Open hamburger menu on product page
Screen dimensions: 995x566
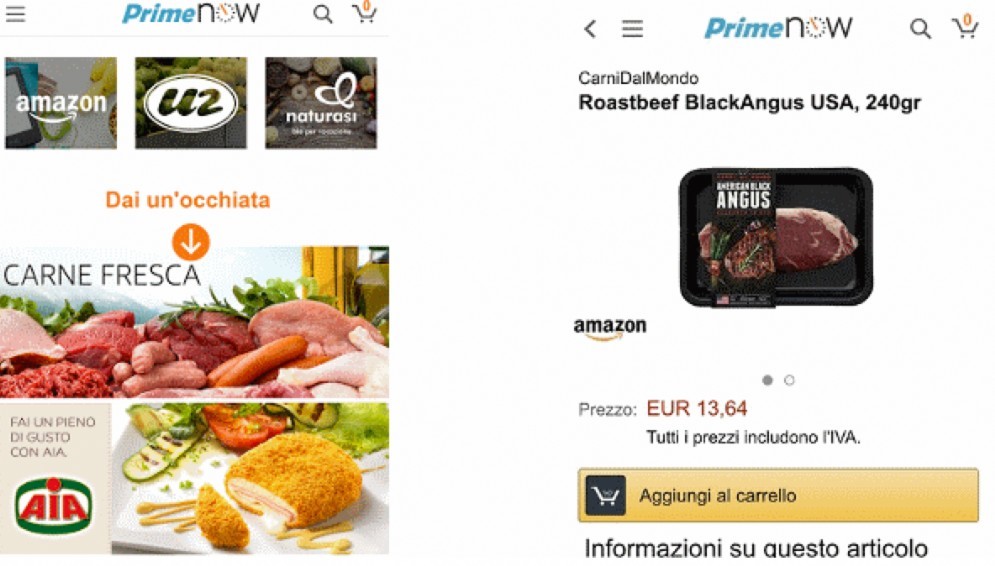pyautogui.click(x=632, y=29)
